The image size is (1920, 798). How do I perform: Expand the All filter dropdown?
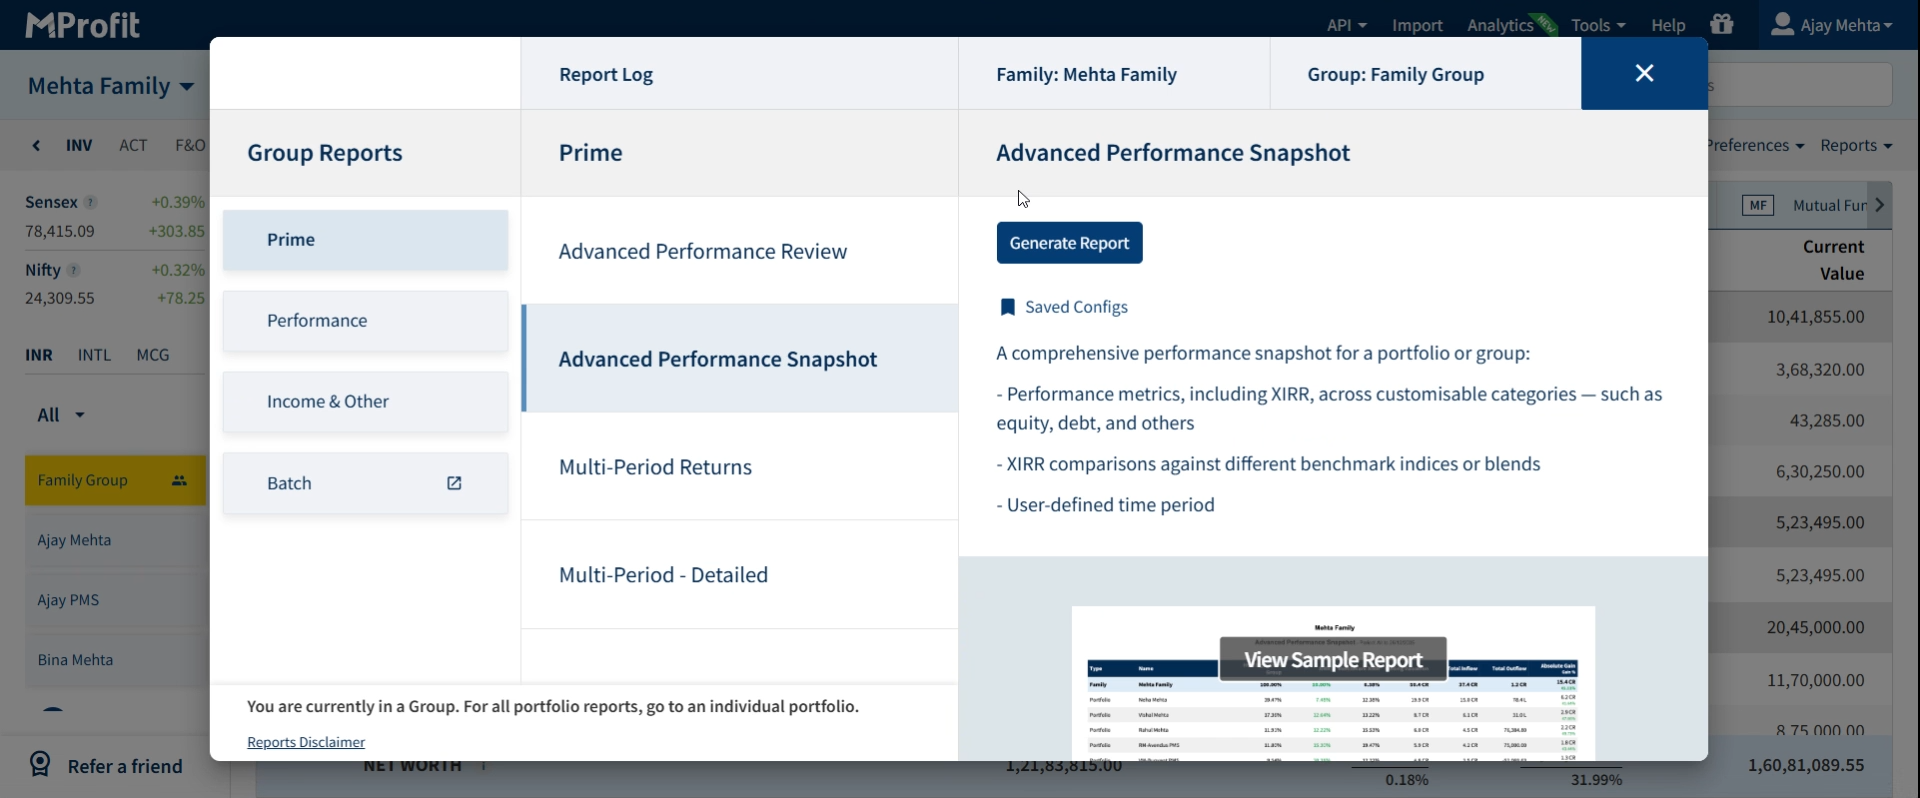pos(61,415)
